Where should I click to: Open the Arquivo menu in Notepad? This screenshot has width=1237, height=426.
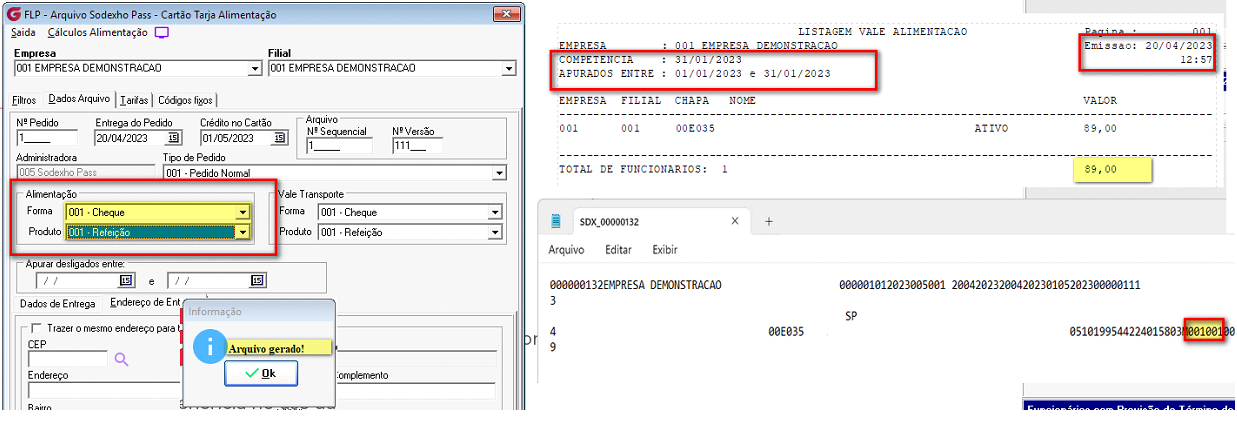pos(566,250)
